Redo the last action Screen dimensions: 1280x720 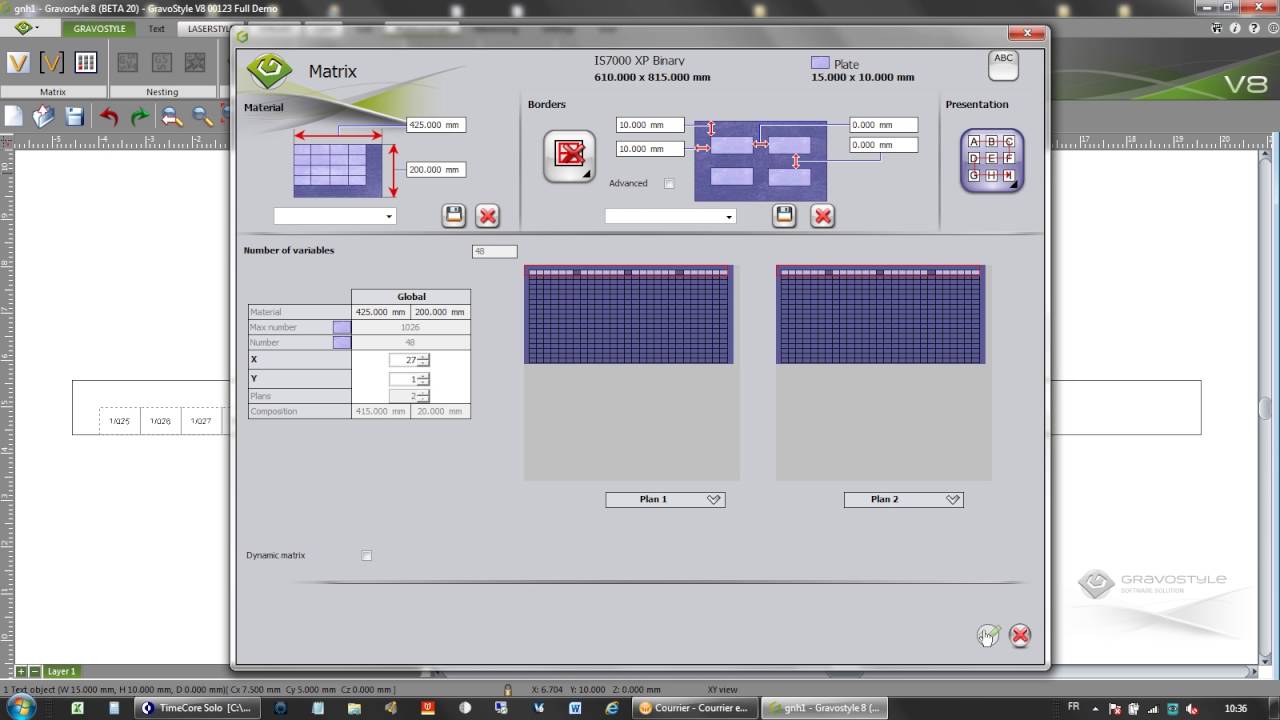tap(140, 116)
